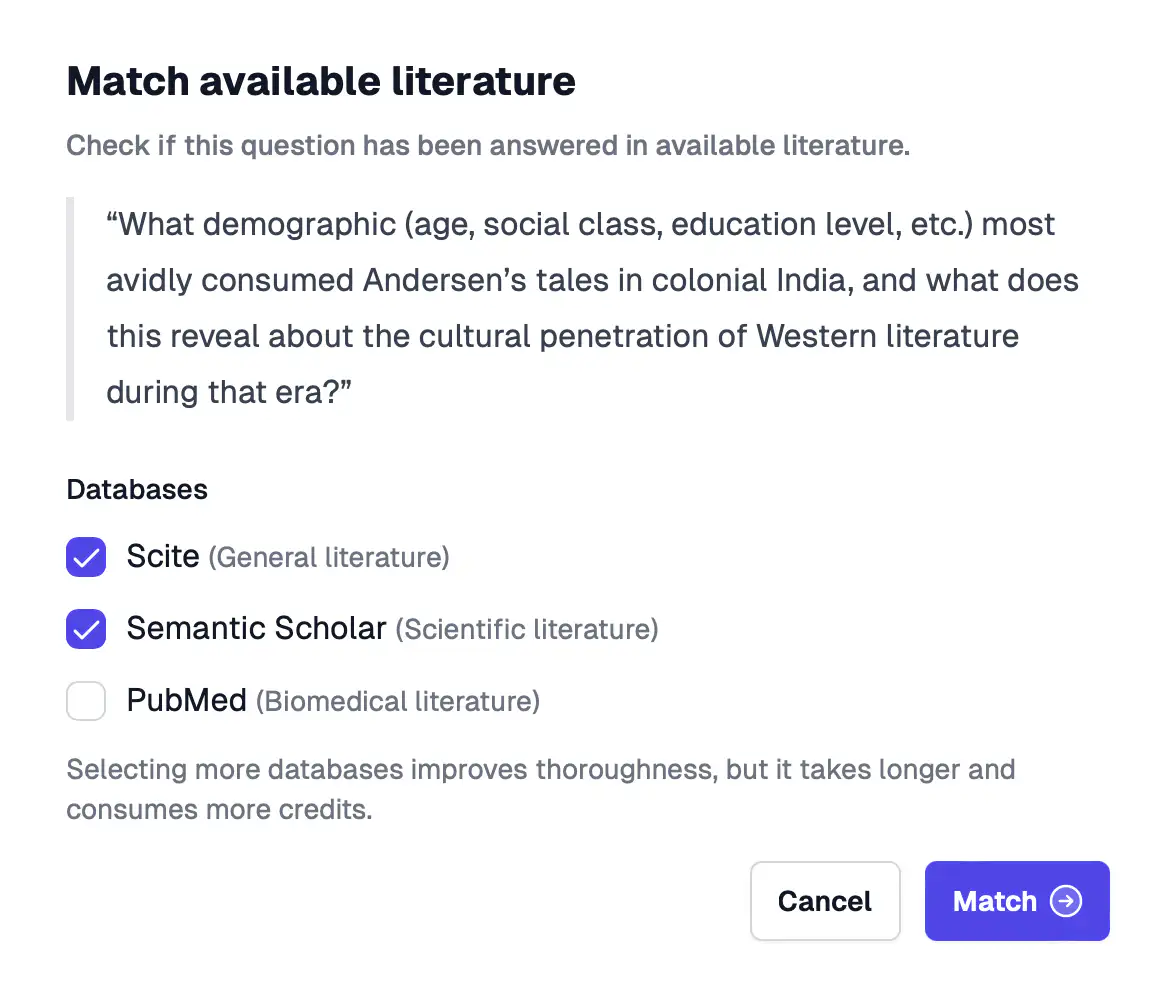
Task: Click the "(Biomedical literature)" description
Action: pos(398,702)
